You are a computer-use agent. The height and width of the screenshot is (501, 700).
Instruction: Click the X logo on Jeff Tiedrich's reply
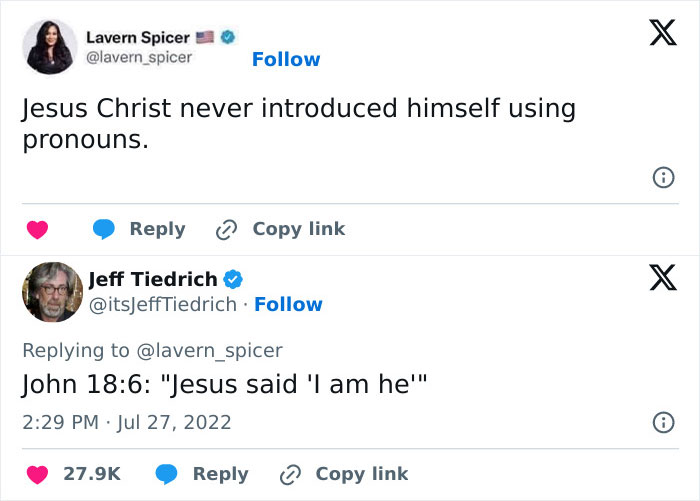pyautogui.click(x=655, y=276)
